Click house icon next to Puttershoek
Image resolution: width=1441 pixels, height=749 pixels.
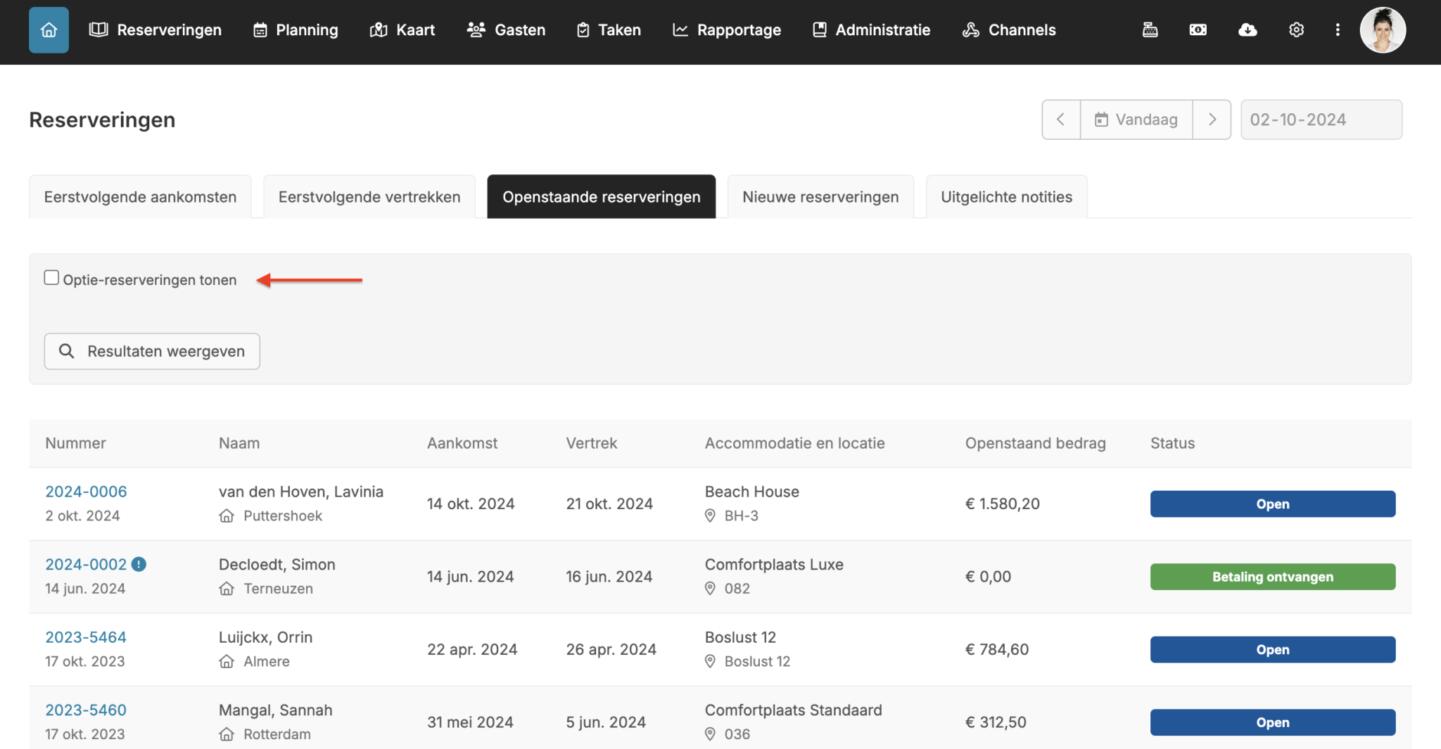coord(227,516)
